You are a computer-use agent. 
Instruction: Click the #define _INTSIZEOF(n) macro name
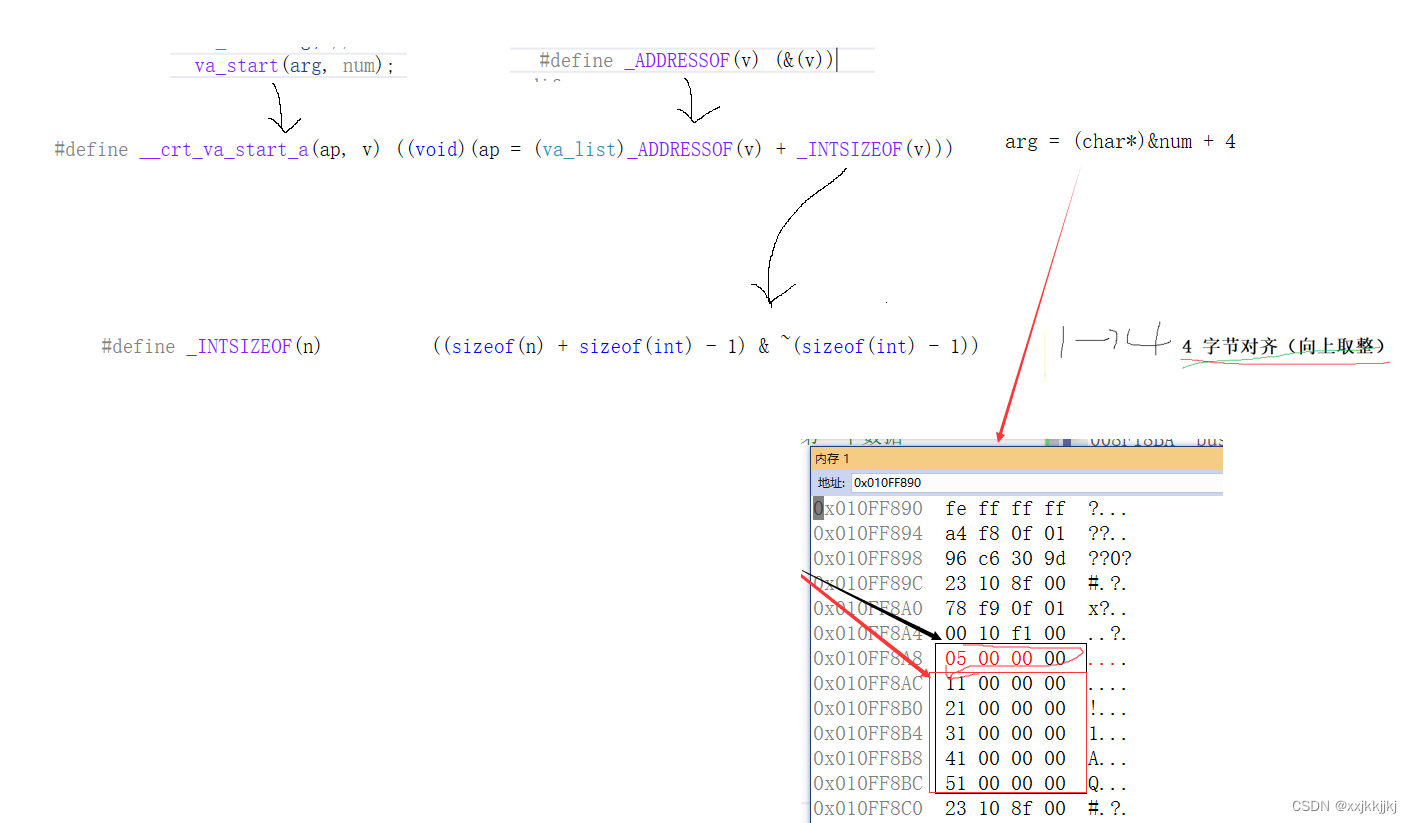[x=211, y=346]
